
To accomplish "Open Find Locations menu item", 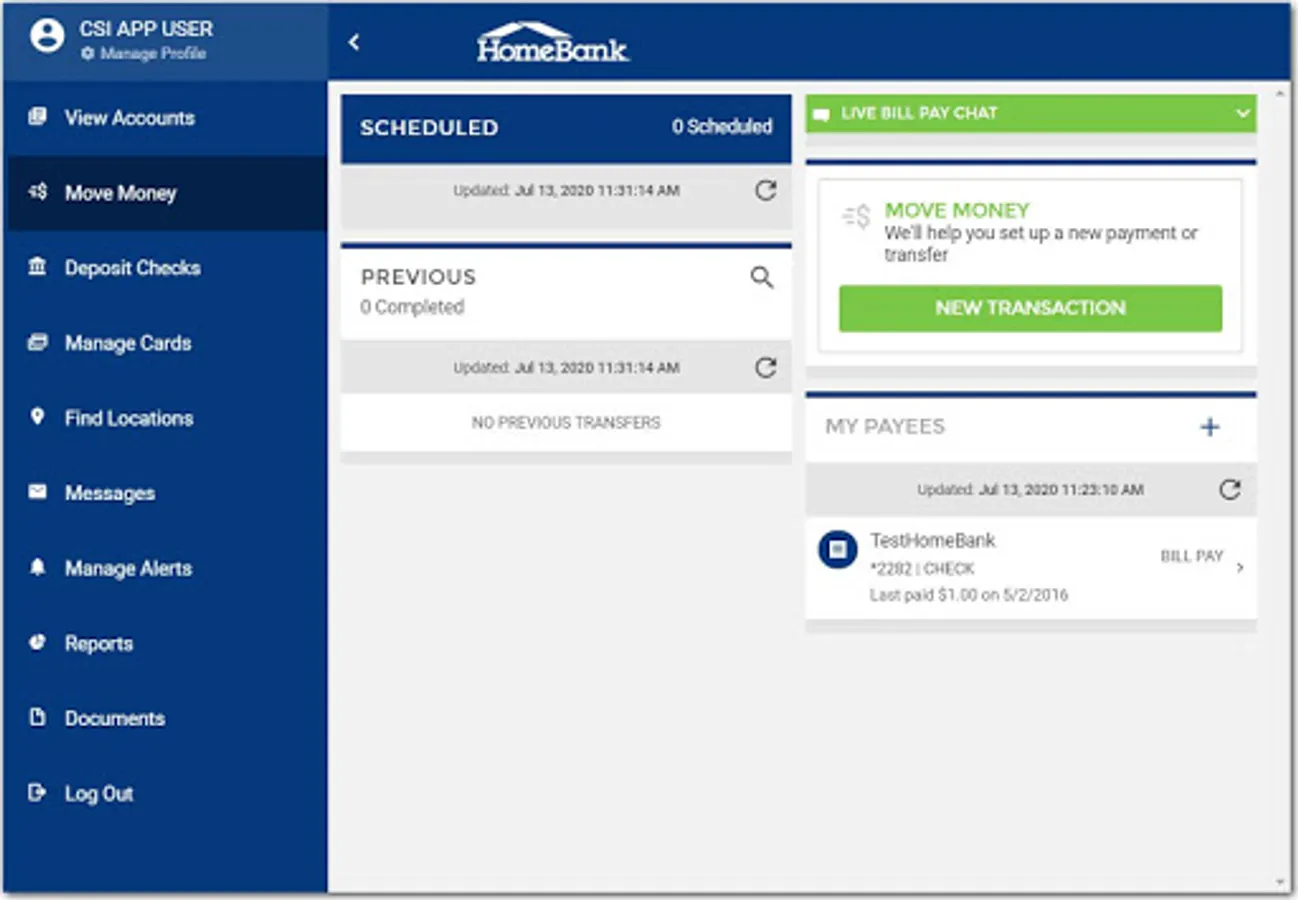I will point(167,418).
